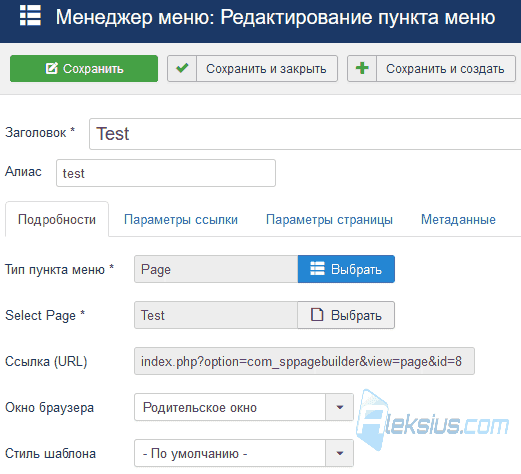Open the Окно браузера dropdown
Screen dimensions: 521x474
(244, 407)
